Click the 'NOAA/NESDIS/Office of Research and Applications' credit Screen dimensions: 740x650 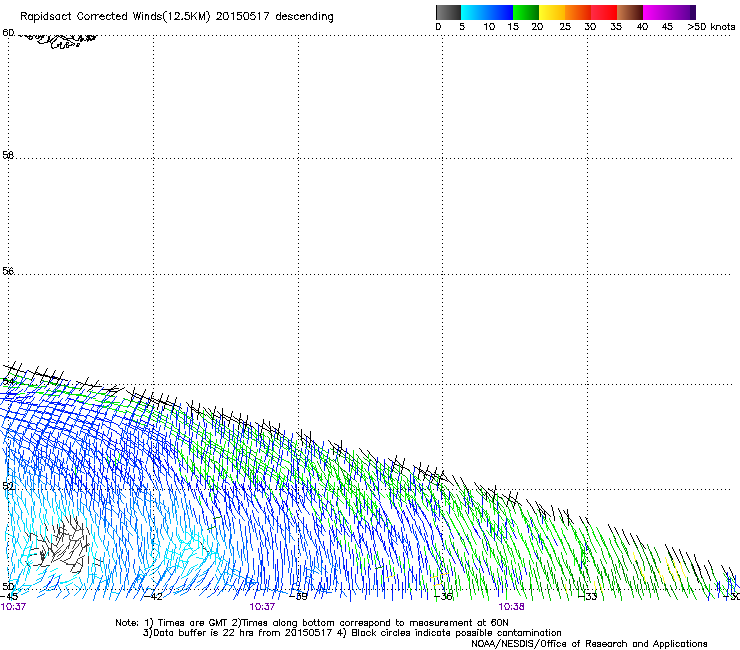589,644
